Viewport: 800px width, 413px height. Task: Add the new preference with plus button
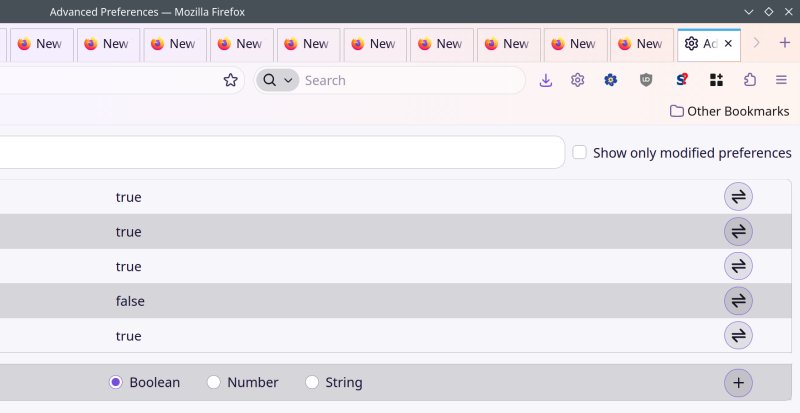pyautogui.click(x=738, y=383)
